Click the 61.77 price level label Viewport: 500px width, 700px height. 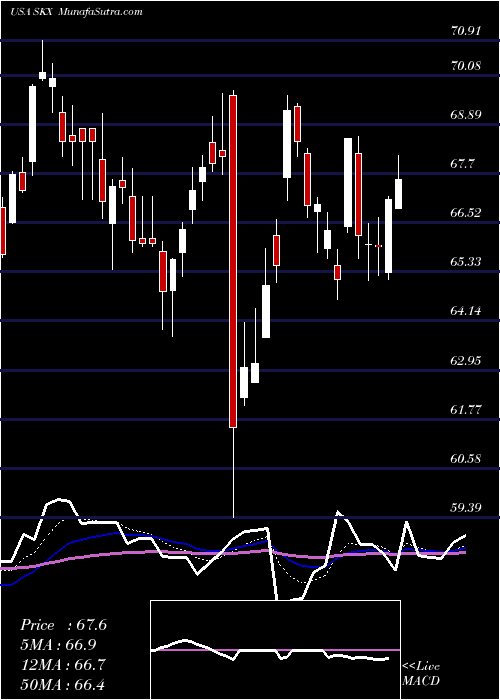(466, 409)
